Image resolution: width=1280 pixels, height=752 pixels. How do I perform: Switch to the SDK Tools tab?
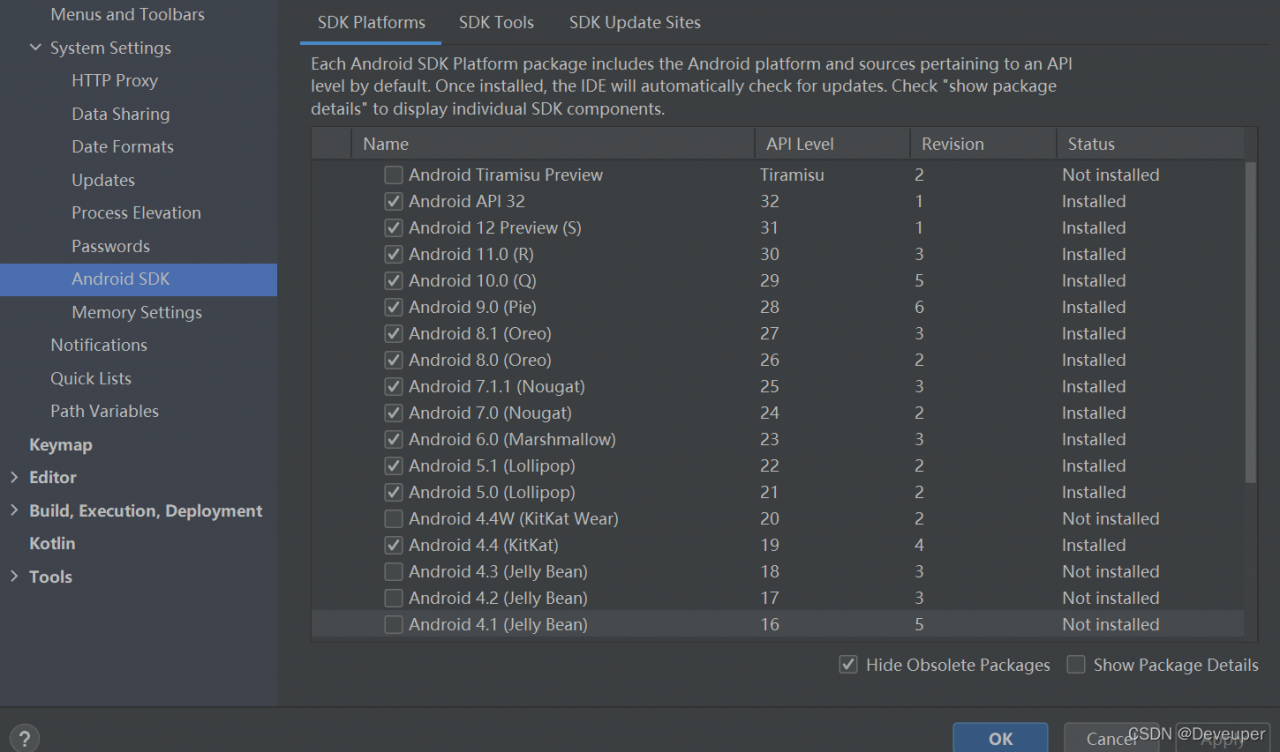pyautogui.click(x=496, y=22)
